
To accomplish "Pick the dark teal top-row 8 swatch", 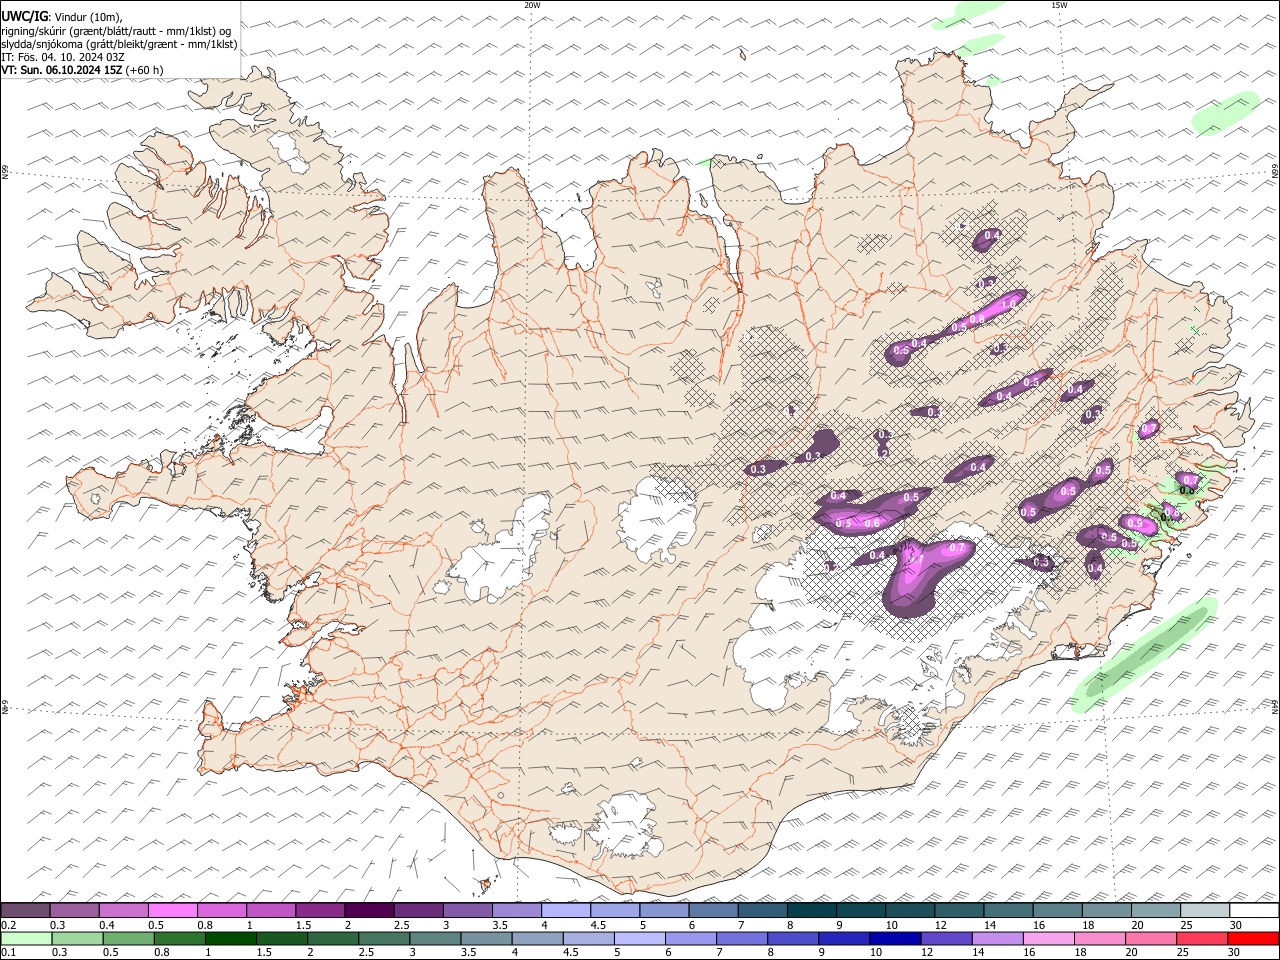I will point(811,910).
